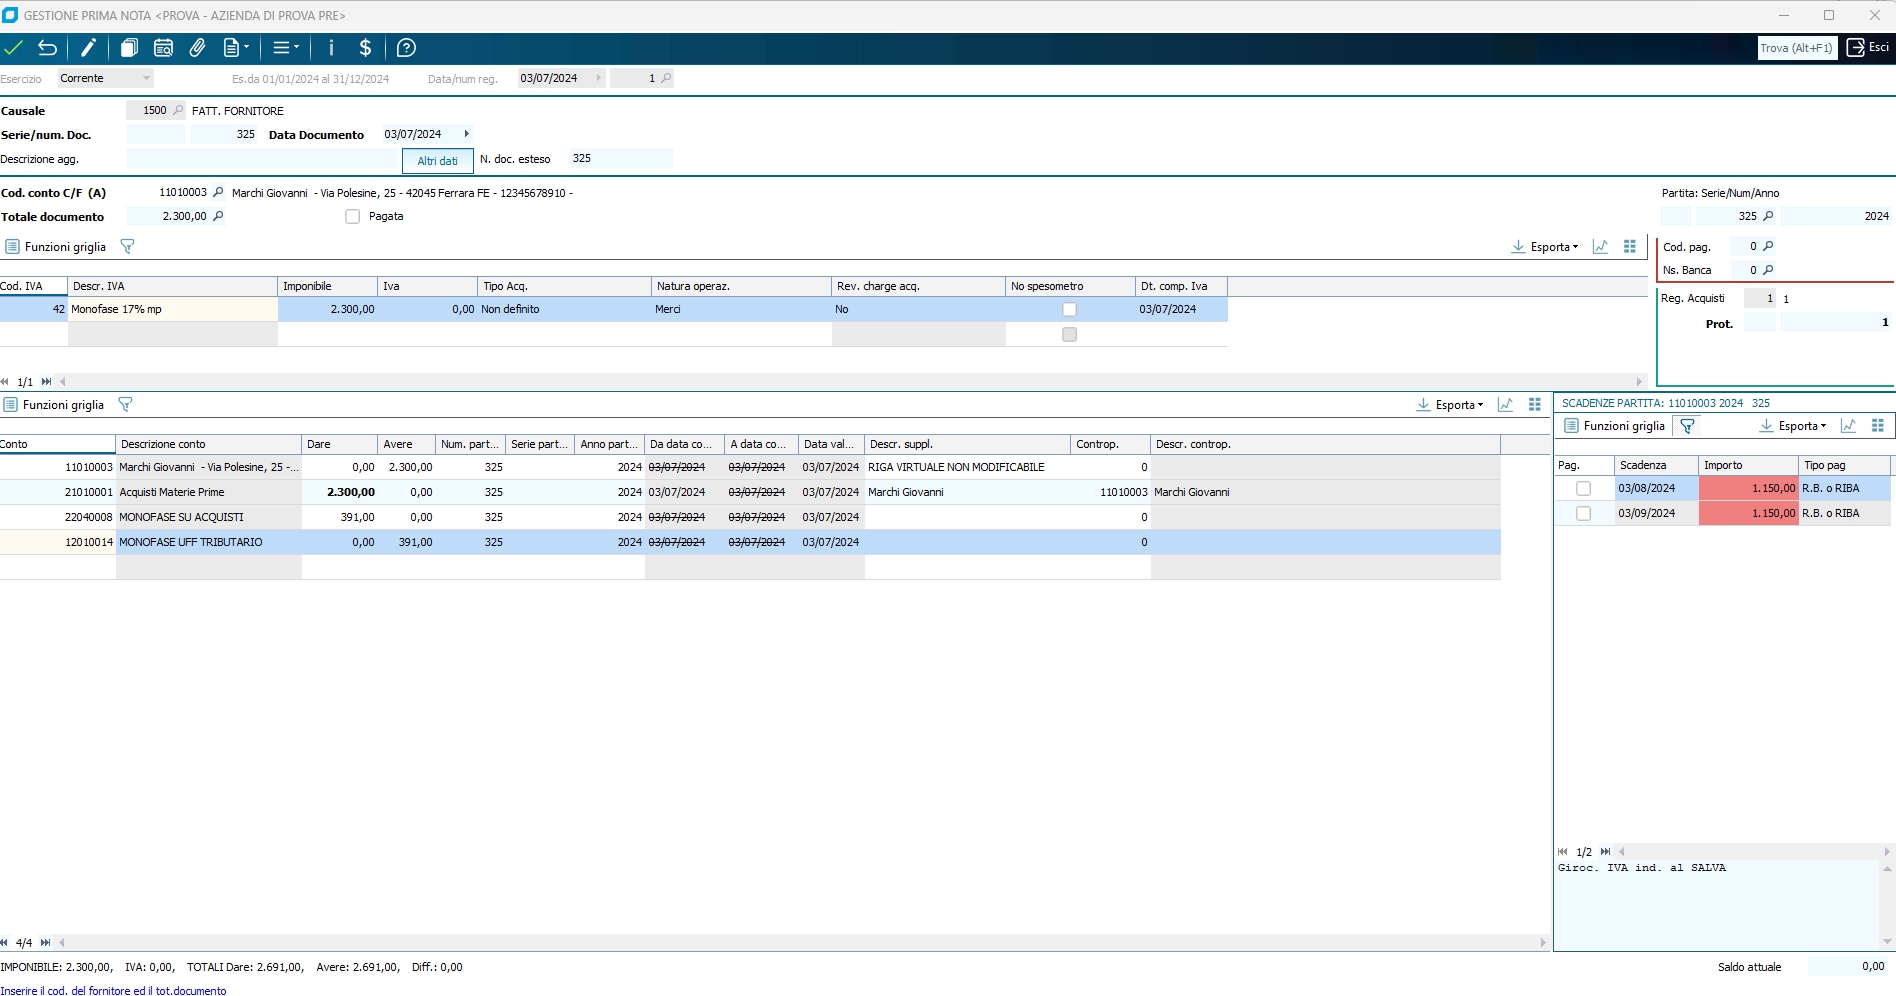Click the info 'i' toolbar icon

tap(331, 48)
